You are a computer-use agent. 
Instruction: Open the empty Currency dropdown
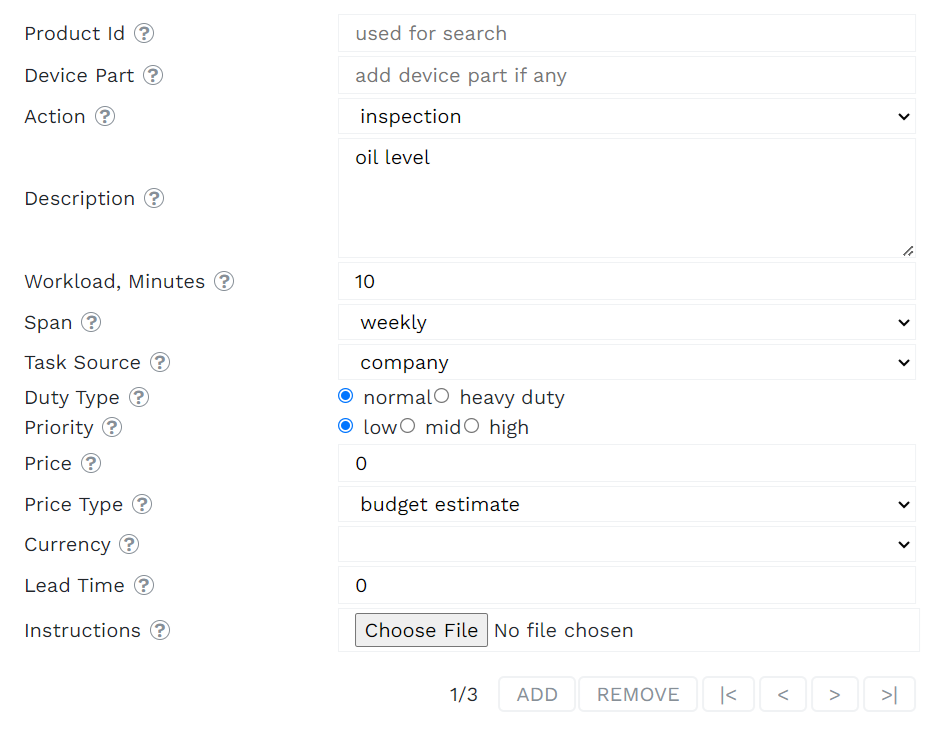point(627,544)
